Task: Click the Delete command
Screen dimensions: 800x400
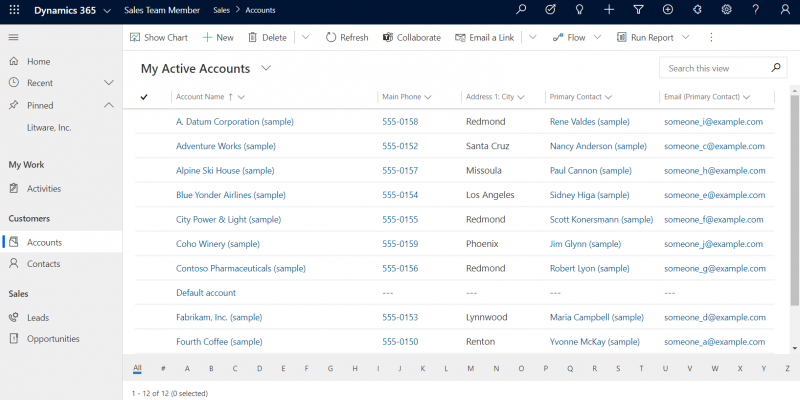Action: [267, 37]
